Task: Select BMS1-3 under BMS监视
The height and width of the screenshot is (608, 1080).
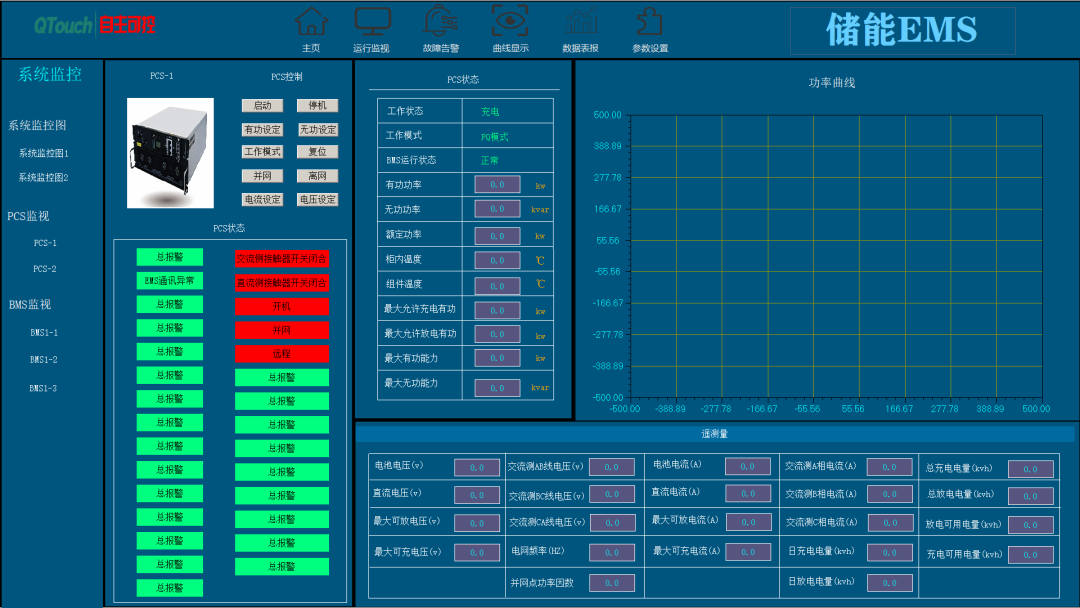Action: click(43, 388)
